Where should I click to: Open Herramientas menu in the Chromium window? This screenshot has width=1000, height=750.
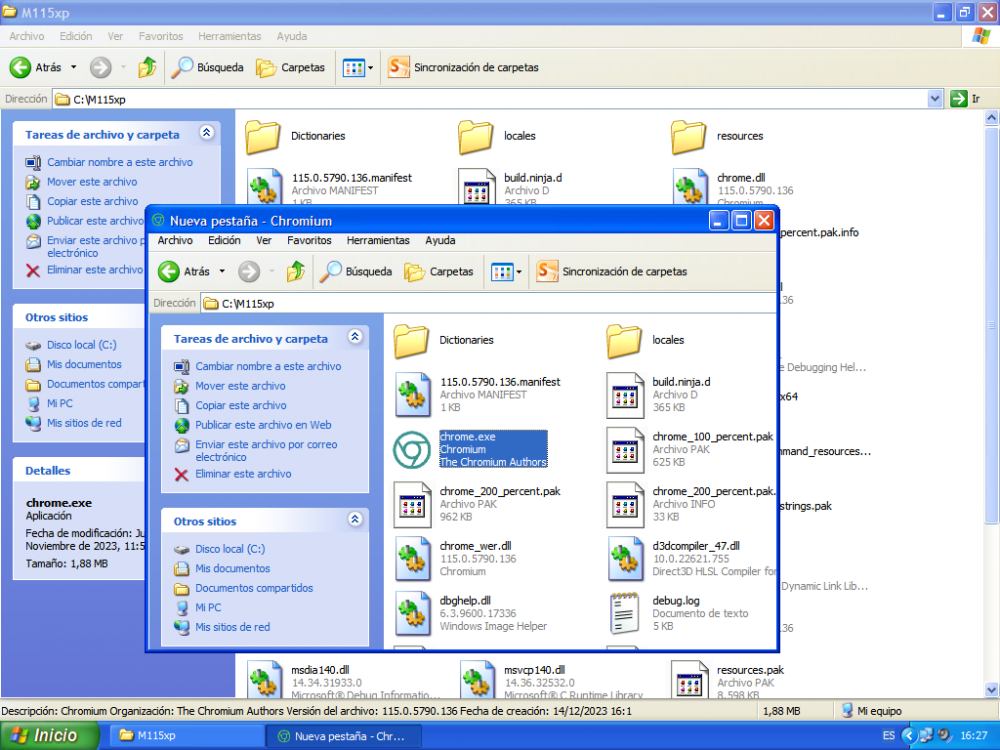coord(378,240)
